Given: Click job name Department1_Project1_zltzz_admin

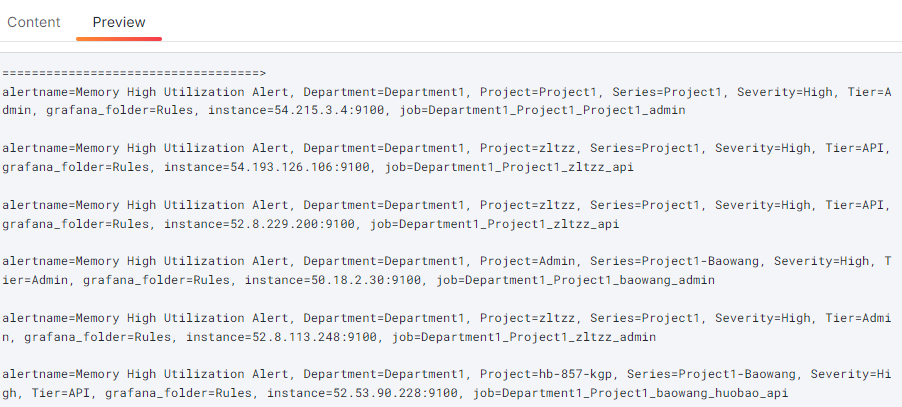Looking at the screenshot, I should coord(523,337).
